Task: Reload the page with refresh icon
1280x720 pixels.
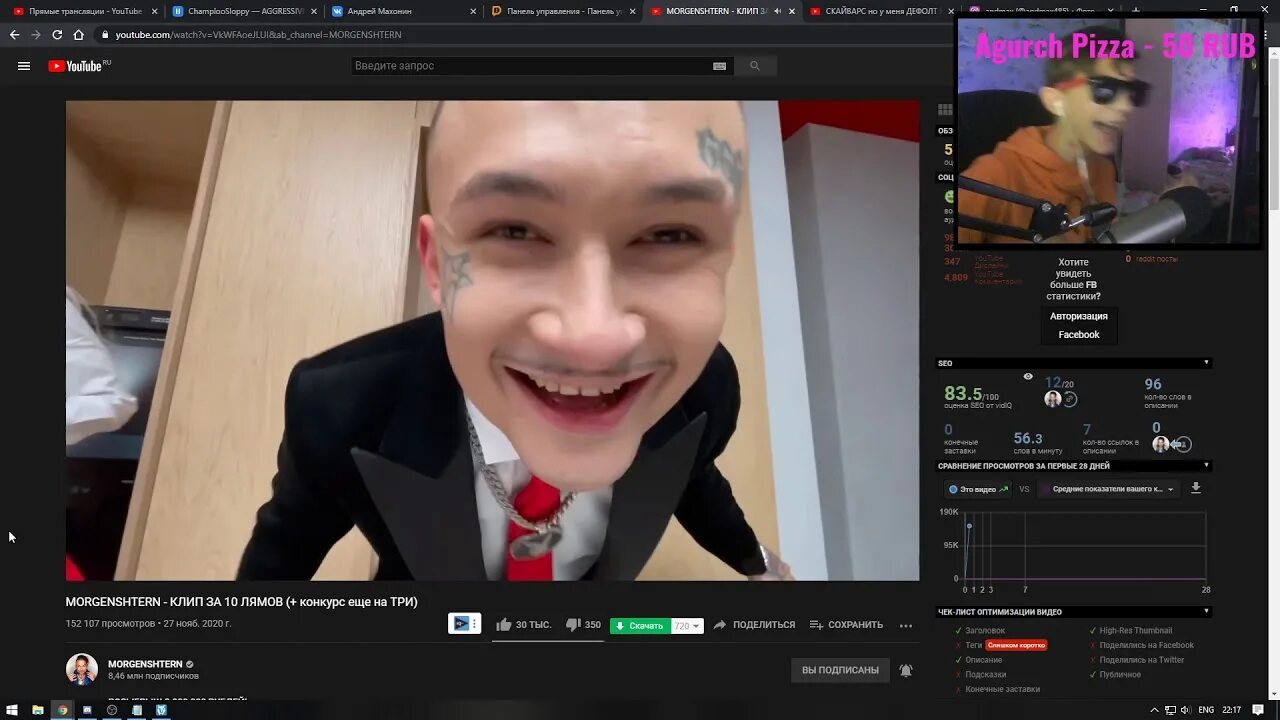Action: (57, 34)
